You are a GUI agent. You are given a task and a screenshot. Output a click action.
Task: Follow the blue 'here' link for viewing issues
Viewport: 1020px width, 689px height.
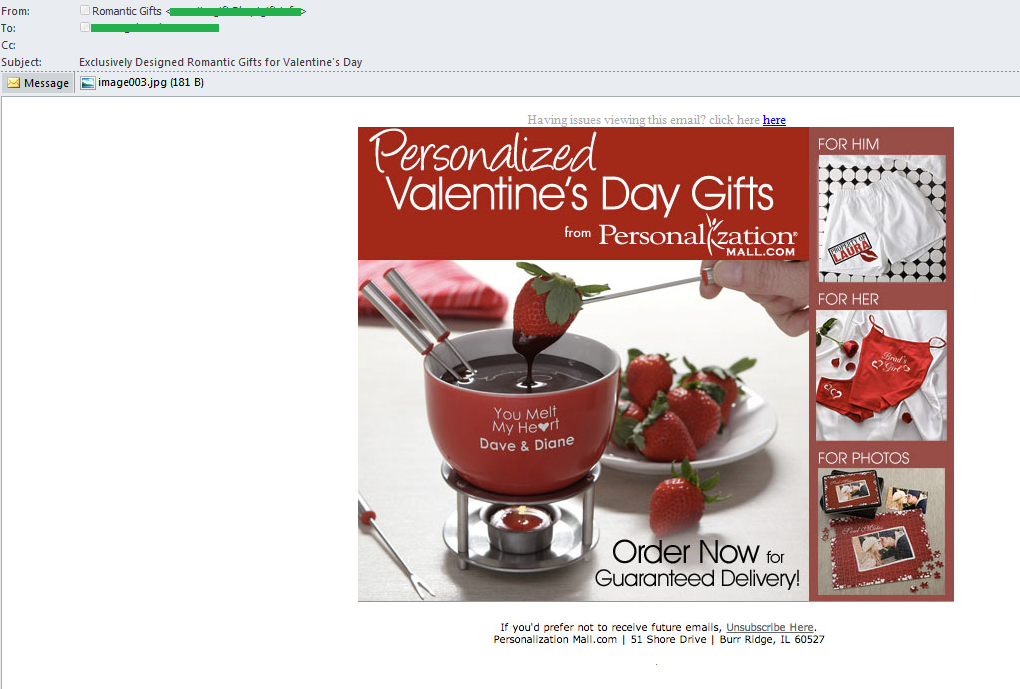click(774, 120)
